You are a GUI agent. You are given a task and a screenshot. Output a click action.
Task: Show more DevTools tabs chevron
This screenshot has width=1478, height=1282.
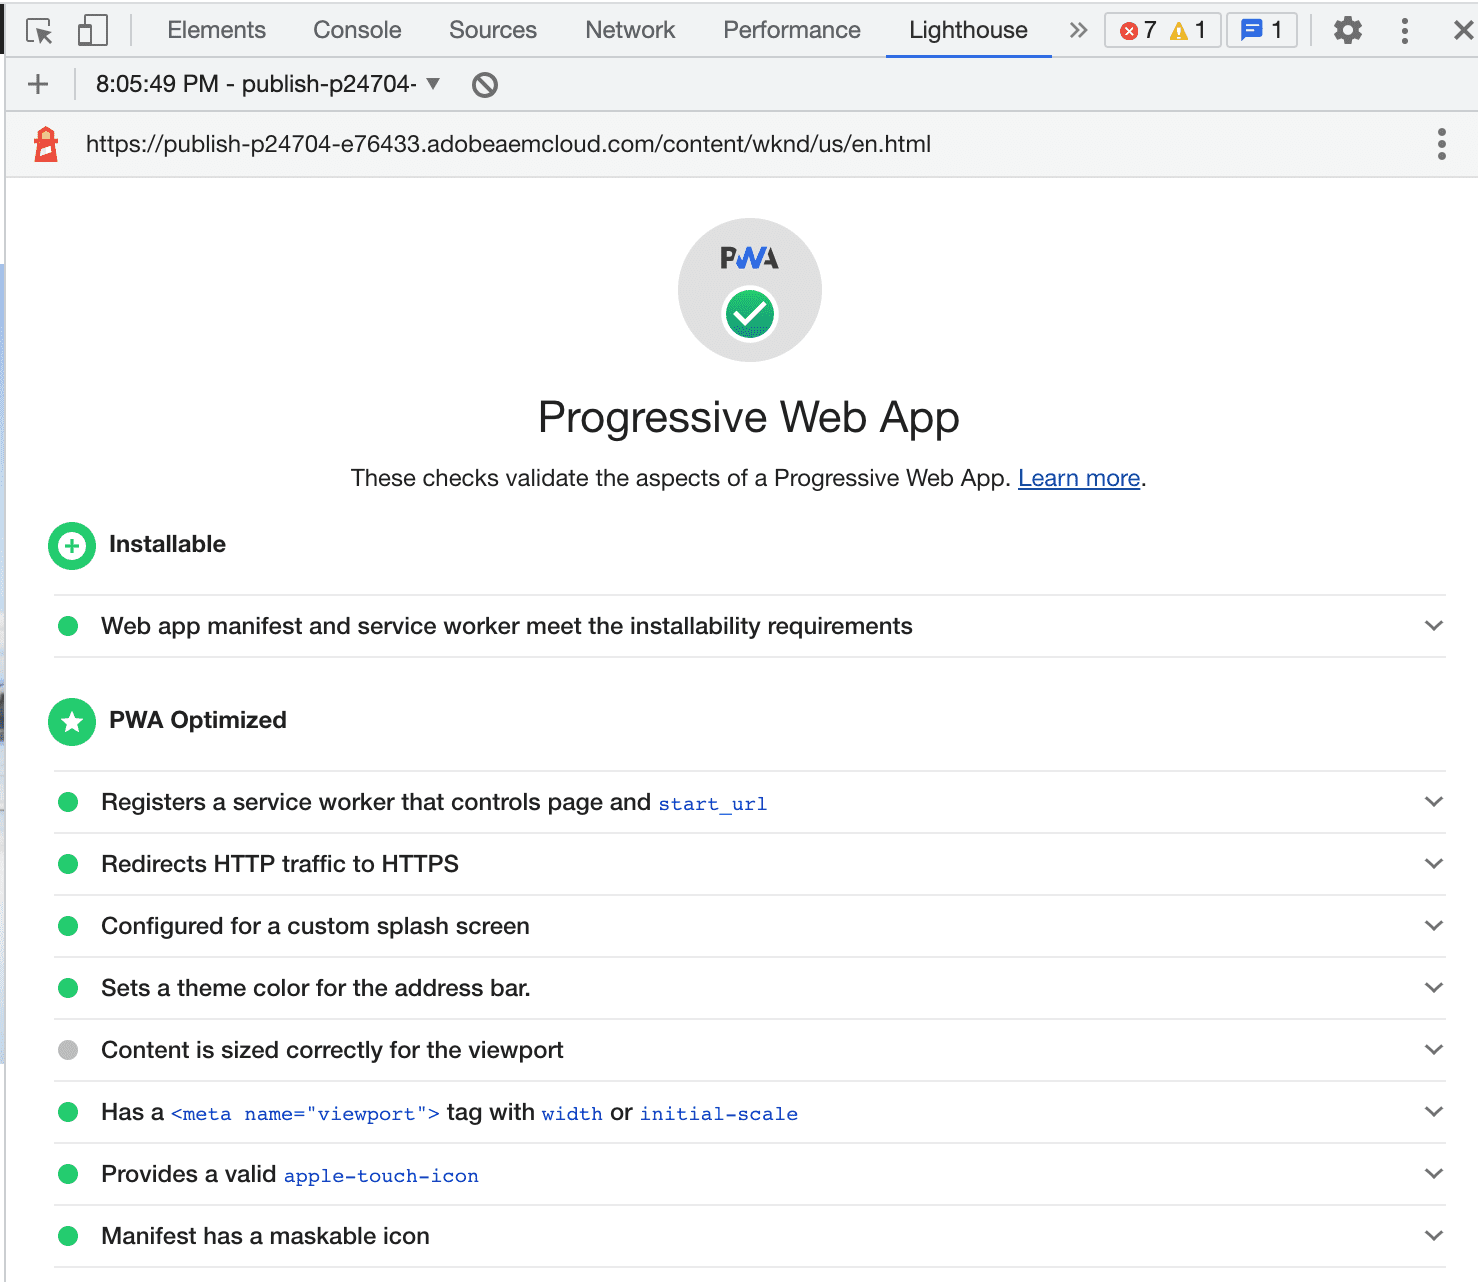tap(1078, 31)
